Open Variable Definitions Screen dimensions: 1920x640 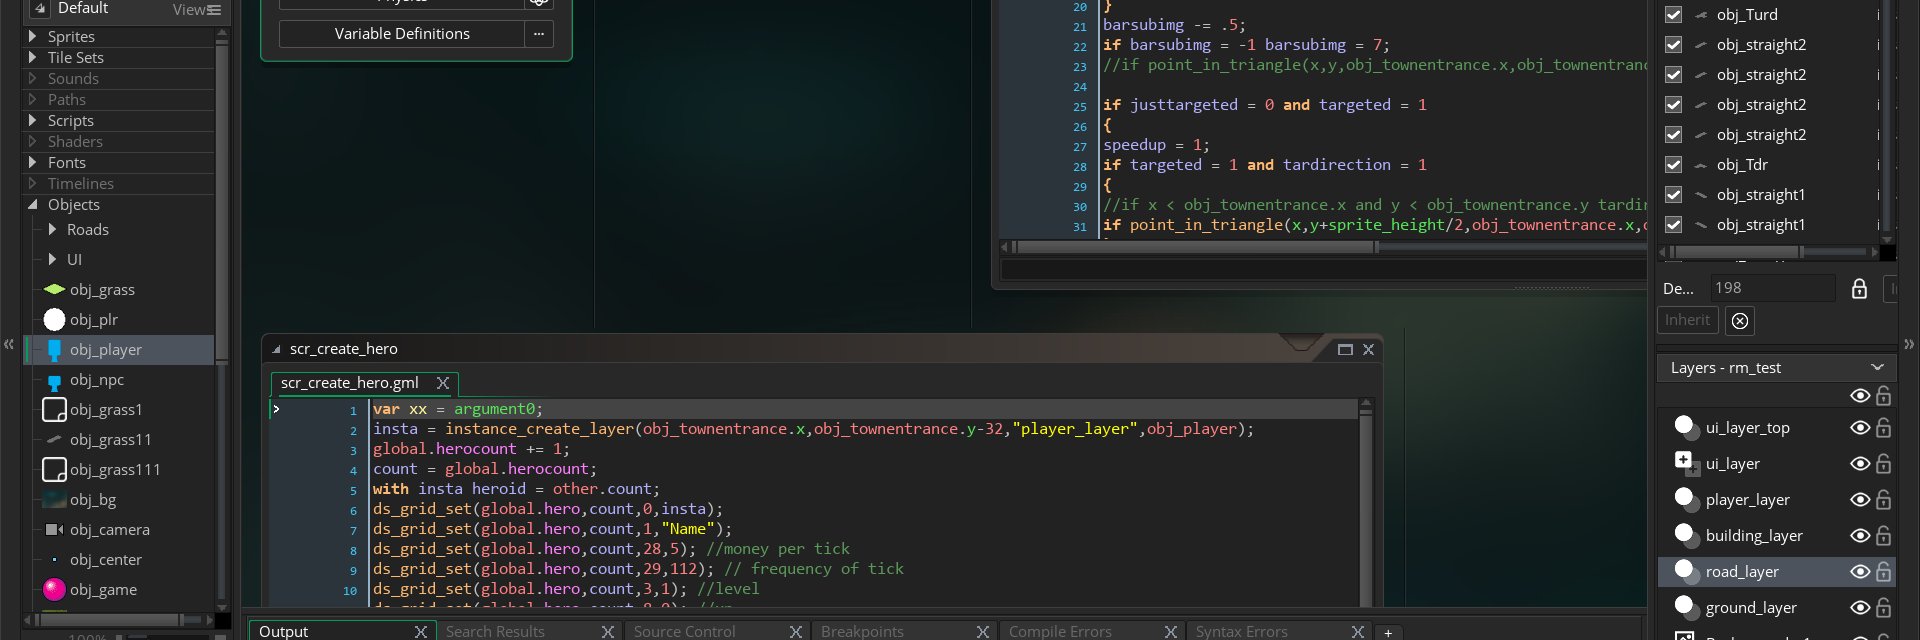pyautogui.click(x=402, y=34)
